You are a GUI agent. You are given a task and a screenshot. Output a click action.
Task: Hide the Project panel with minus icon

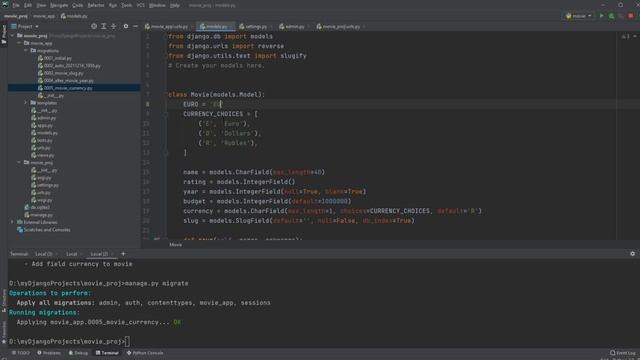pyautogui.click(x=136, y=26)
